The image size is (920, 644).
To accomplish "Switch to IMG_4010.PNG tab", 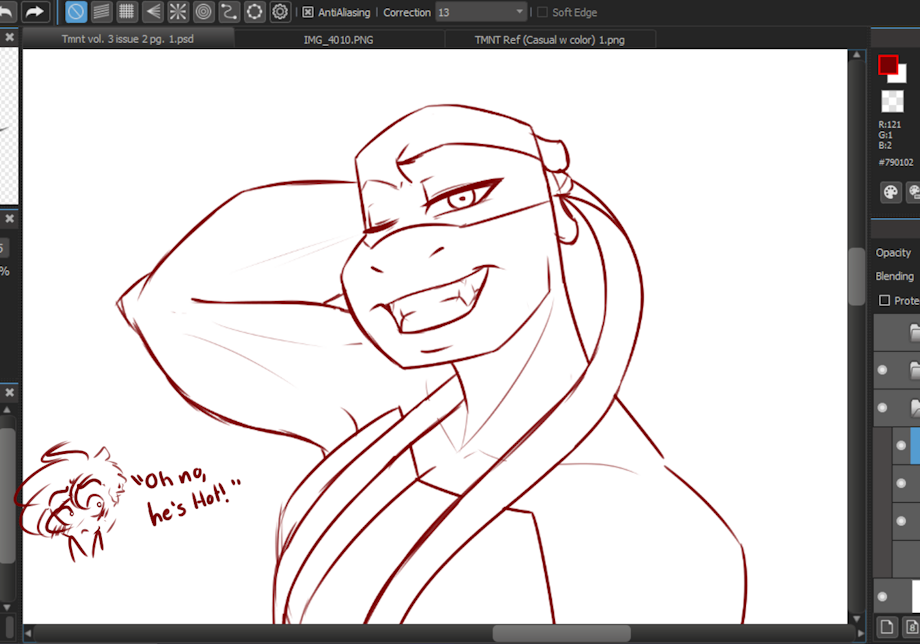I will click(339, 39).
